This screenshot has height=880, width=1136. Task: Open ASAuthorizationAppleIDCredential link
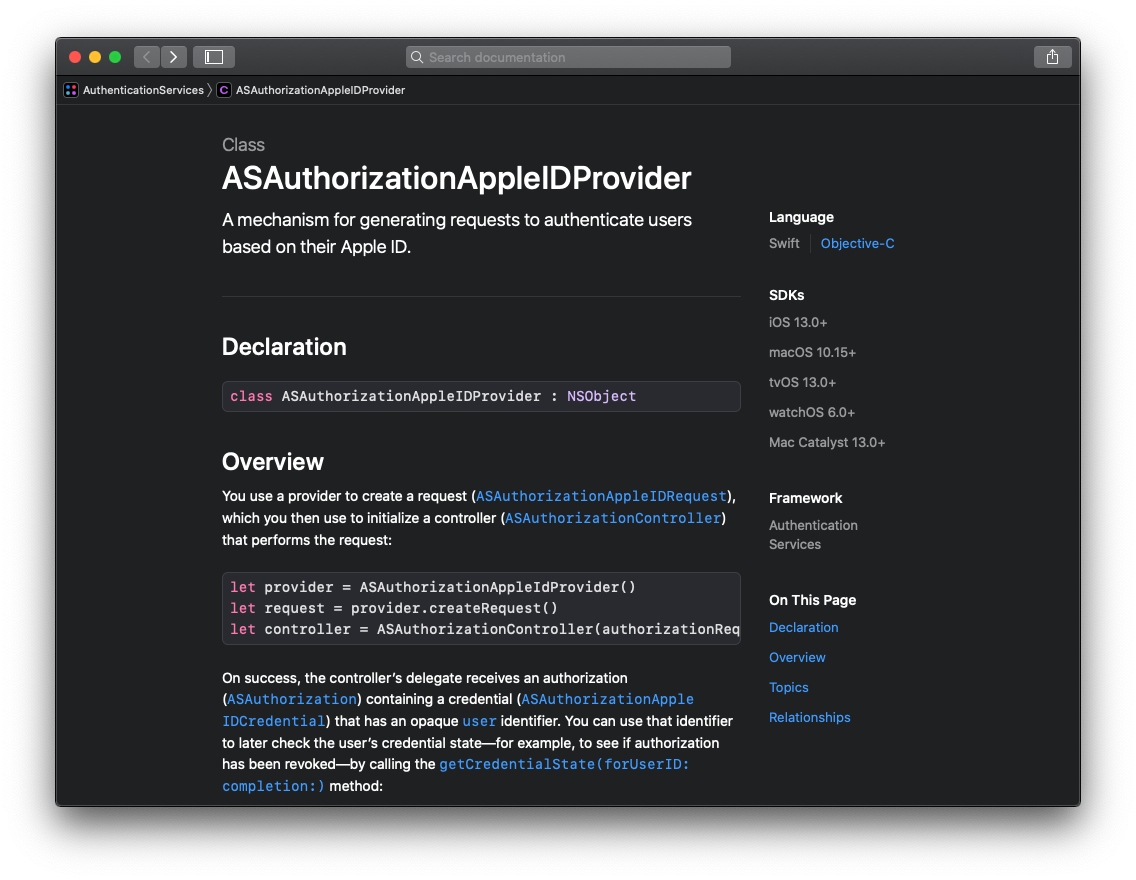click(x=607, y=699)
